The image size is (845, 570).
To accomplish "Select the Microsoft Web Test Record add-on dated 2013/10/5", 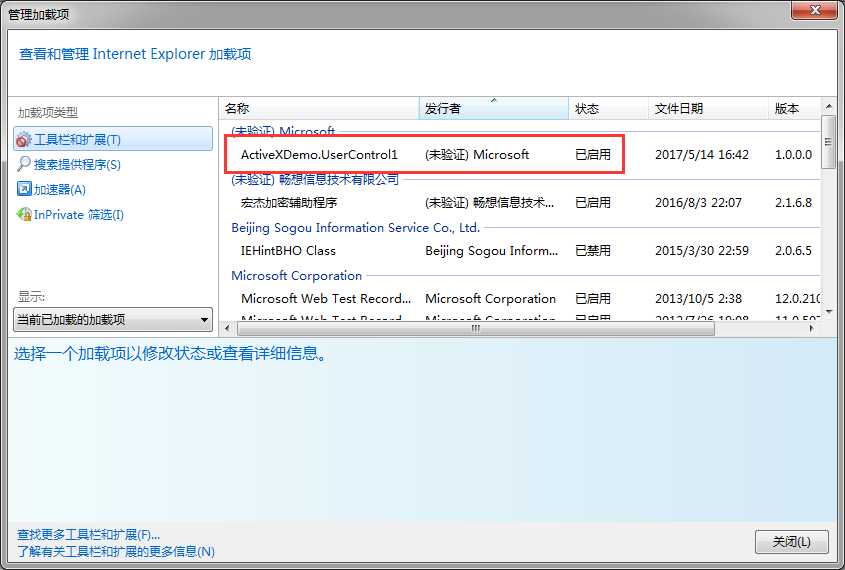I will [520, 298].
